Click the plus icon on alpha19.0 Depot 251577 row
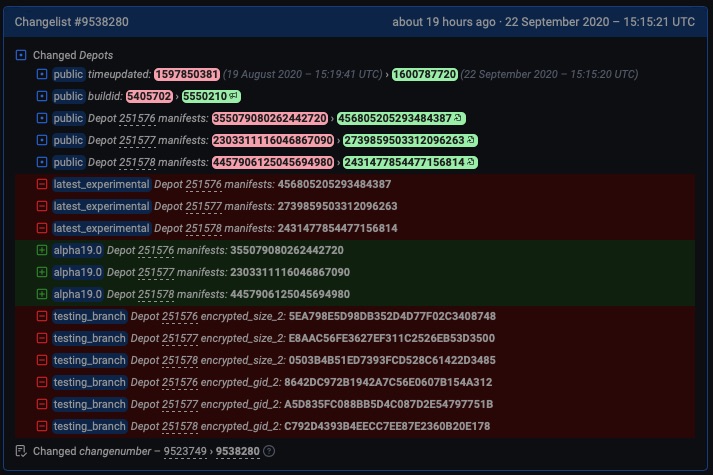 (41, 272)
